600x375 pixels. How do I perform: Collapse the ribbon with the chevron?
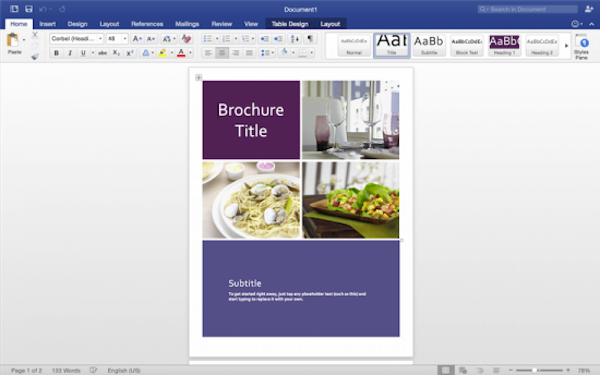tap(592, 24)
